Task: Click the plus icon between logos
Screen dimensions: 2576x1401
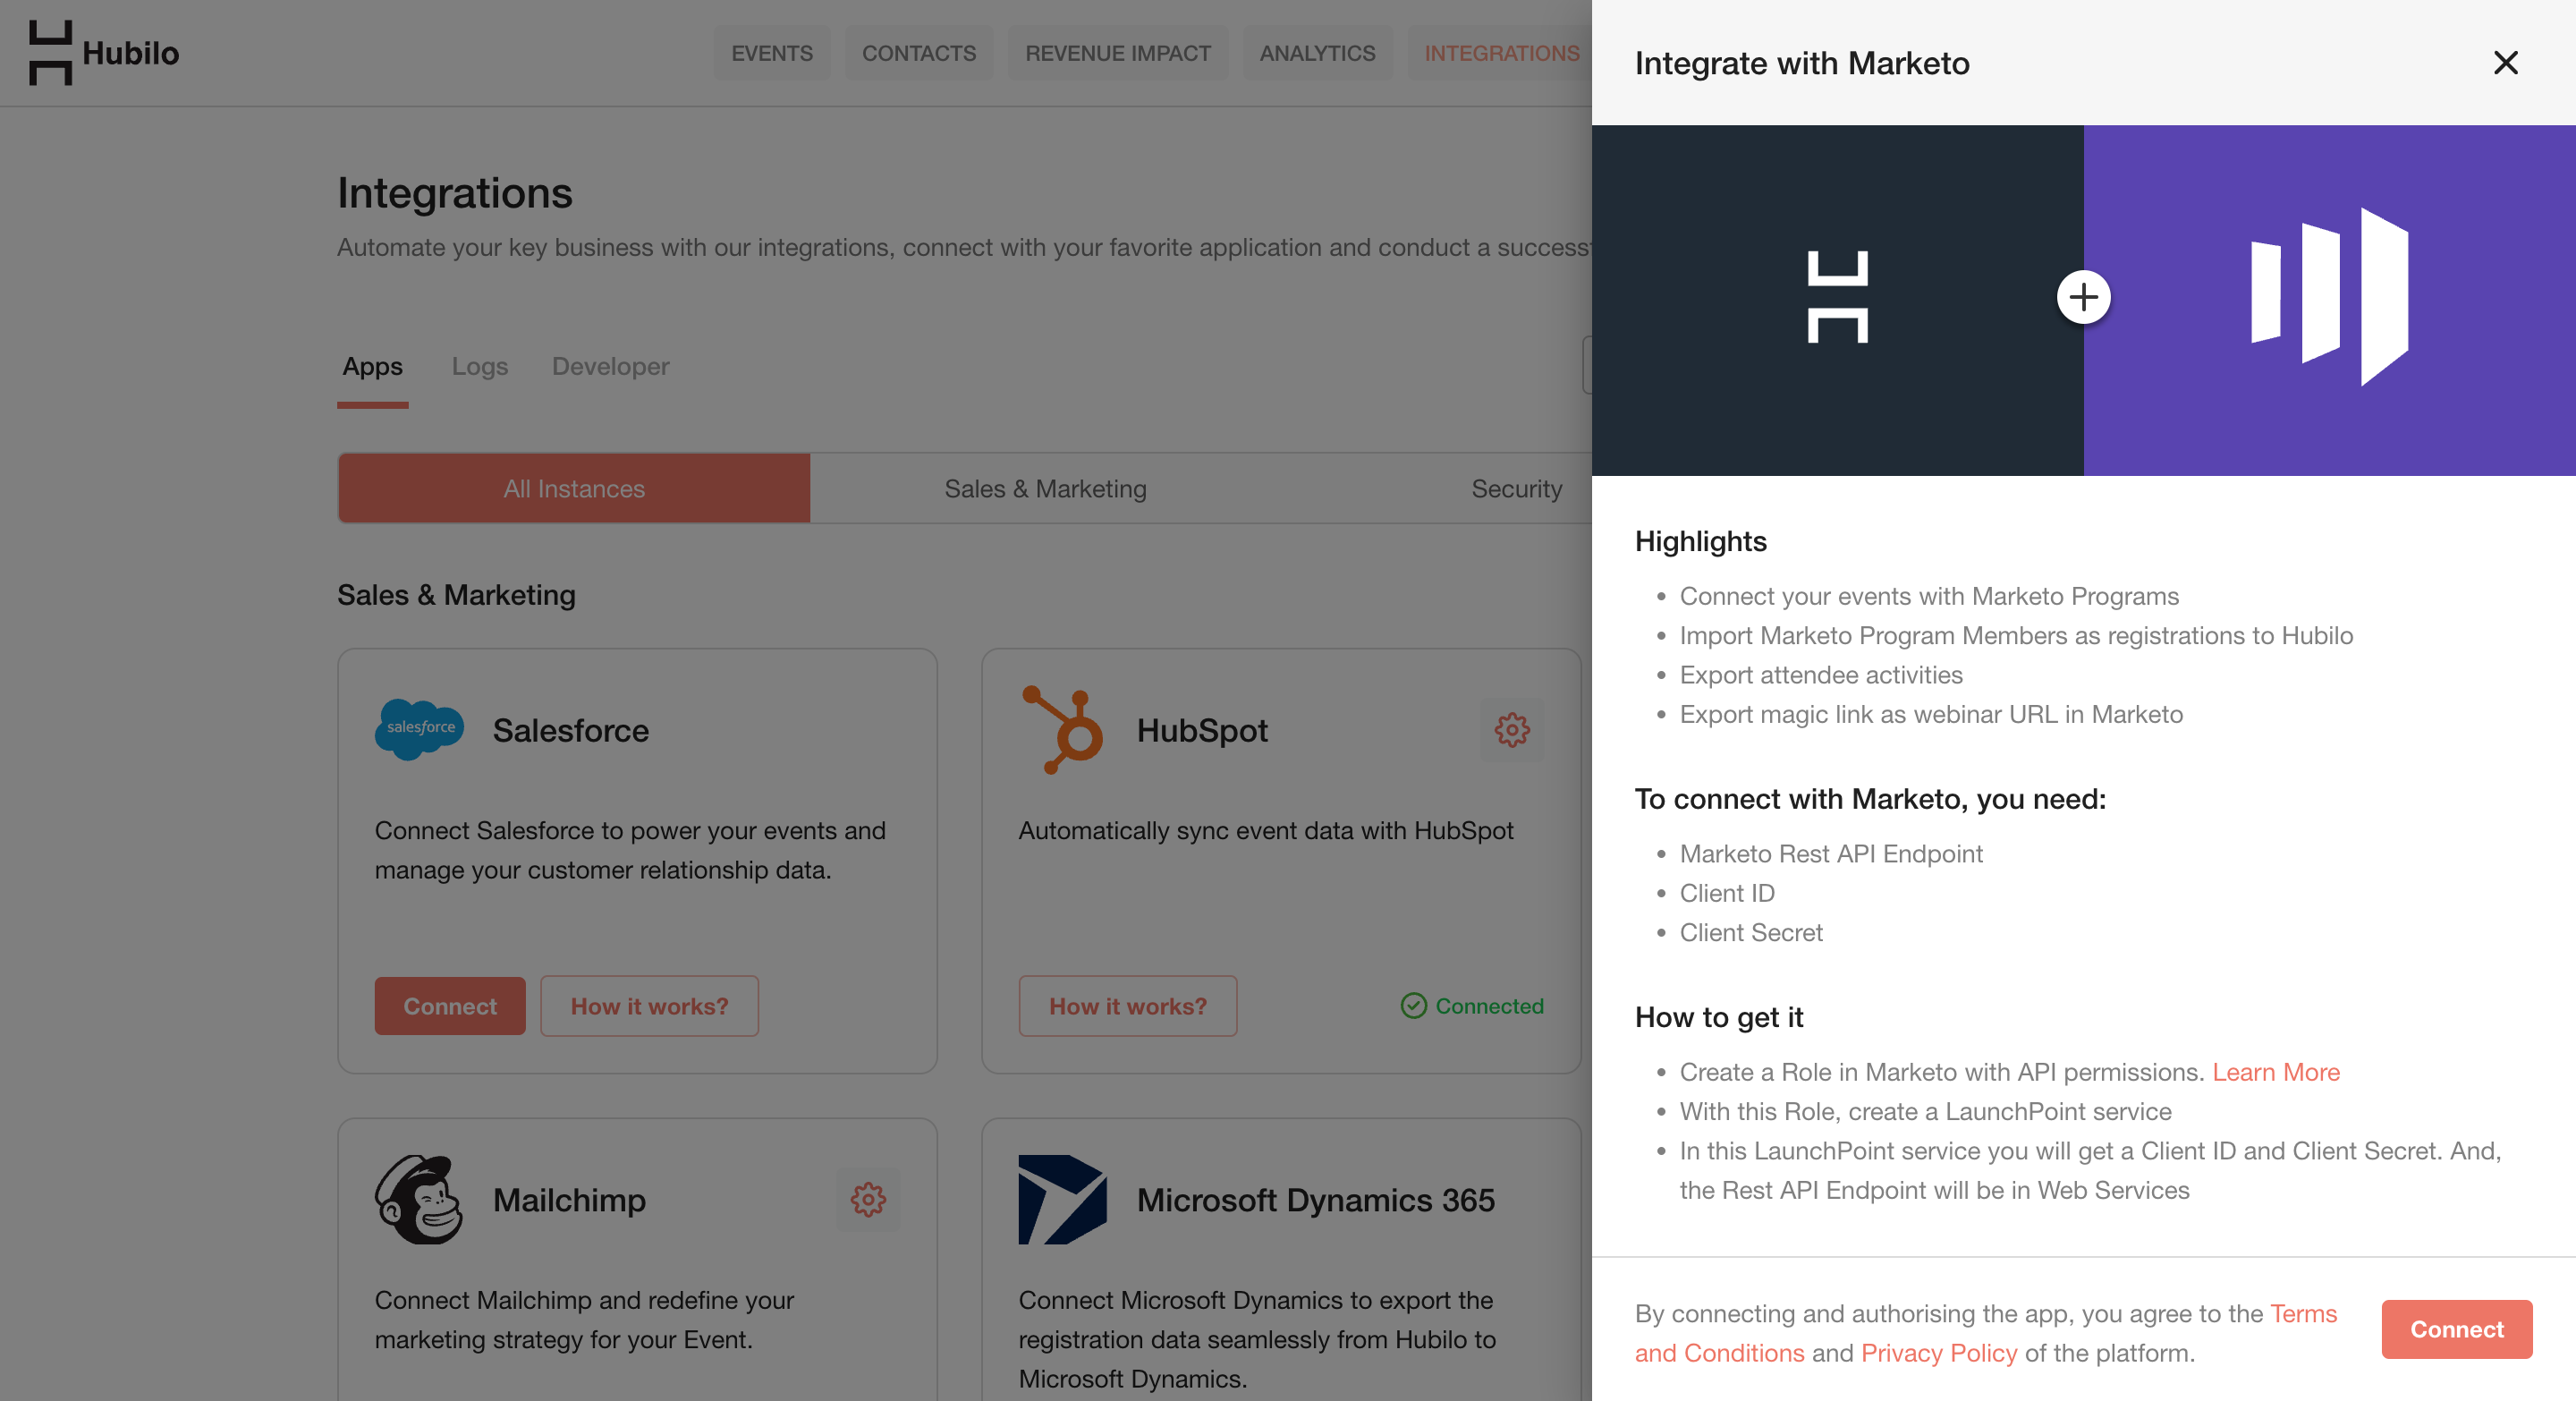Action: [2083, 297]
